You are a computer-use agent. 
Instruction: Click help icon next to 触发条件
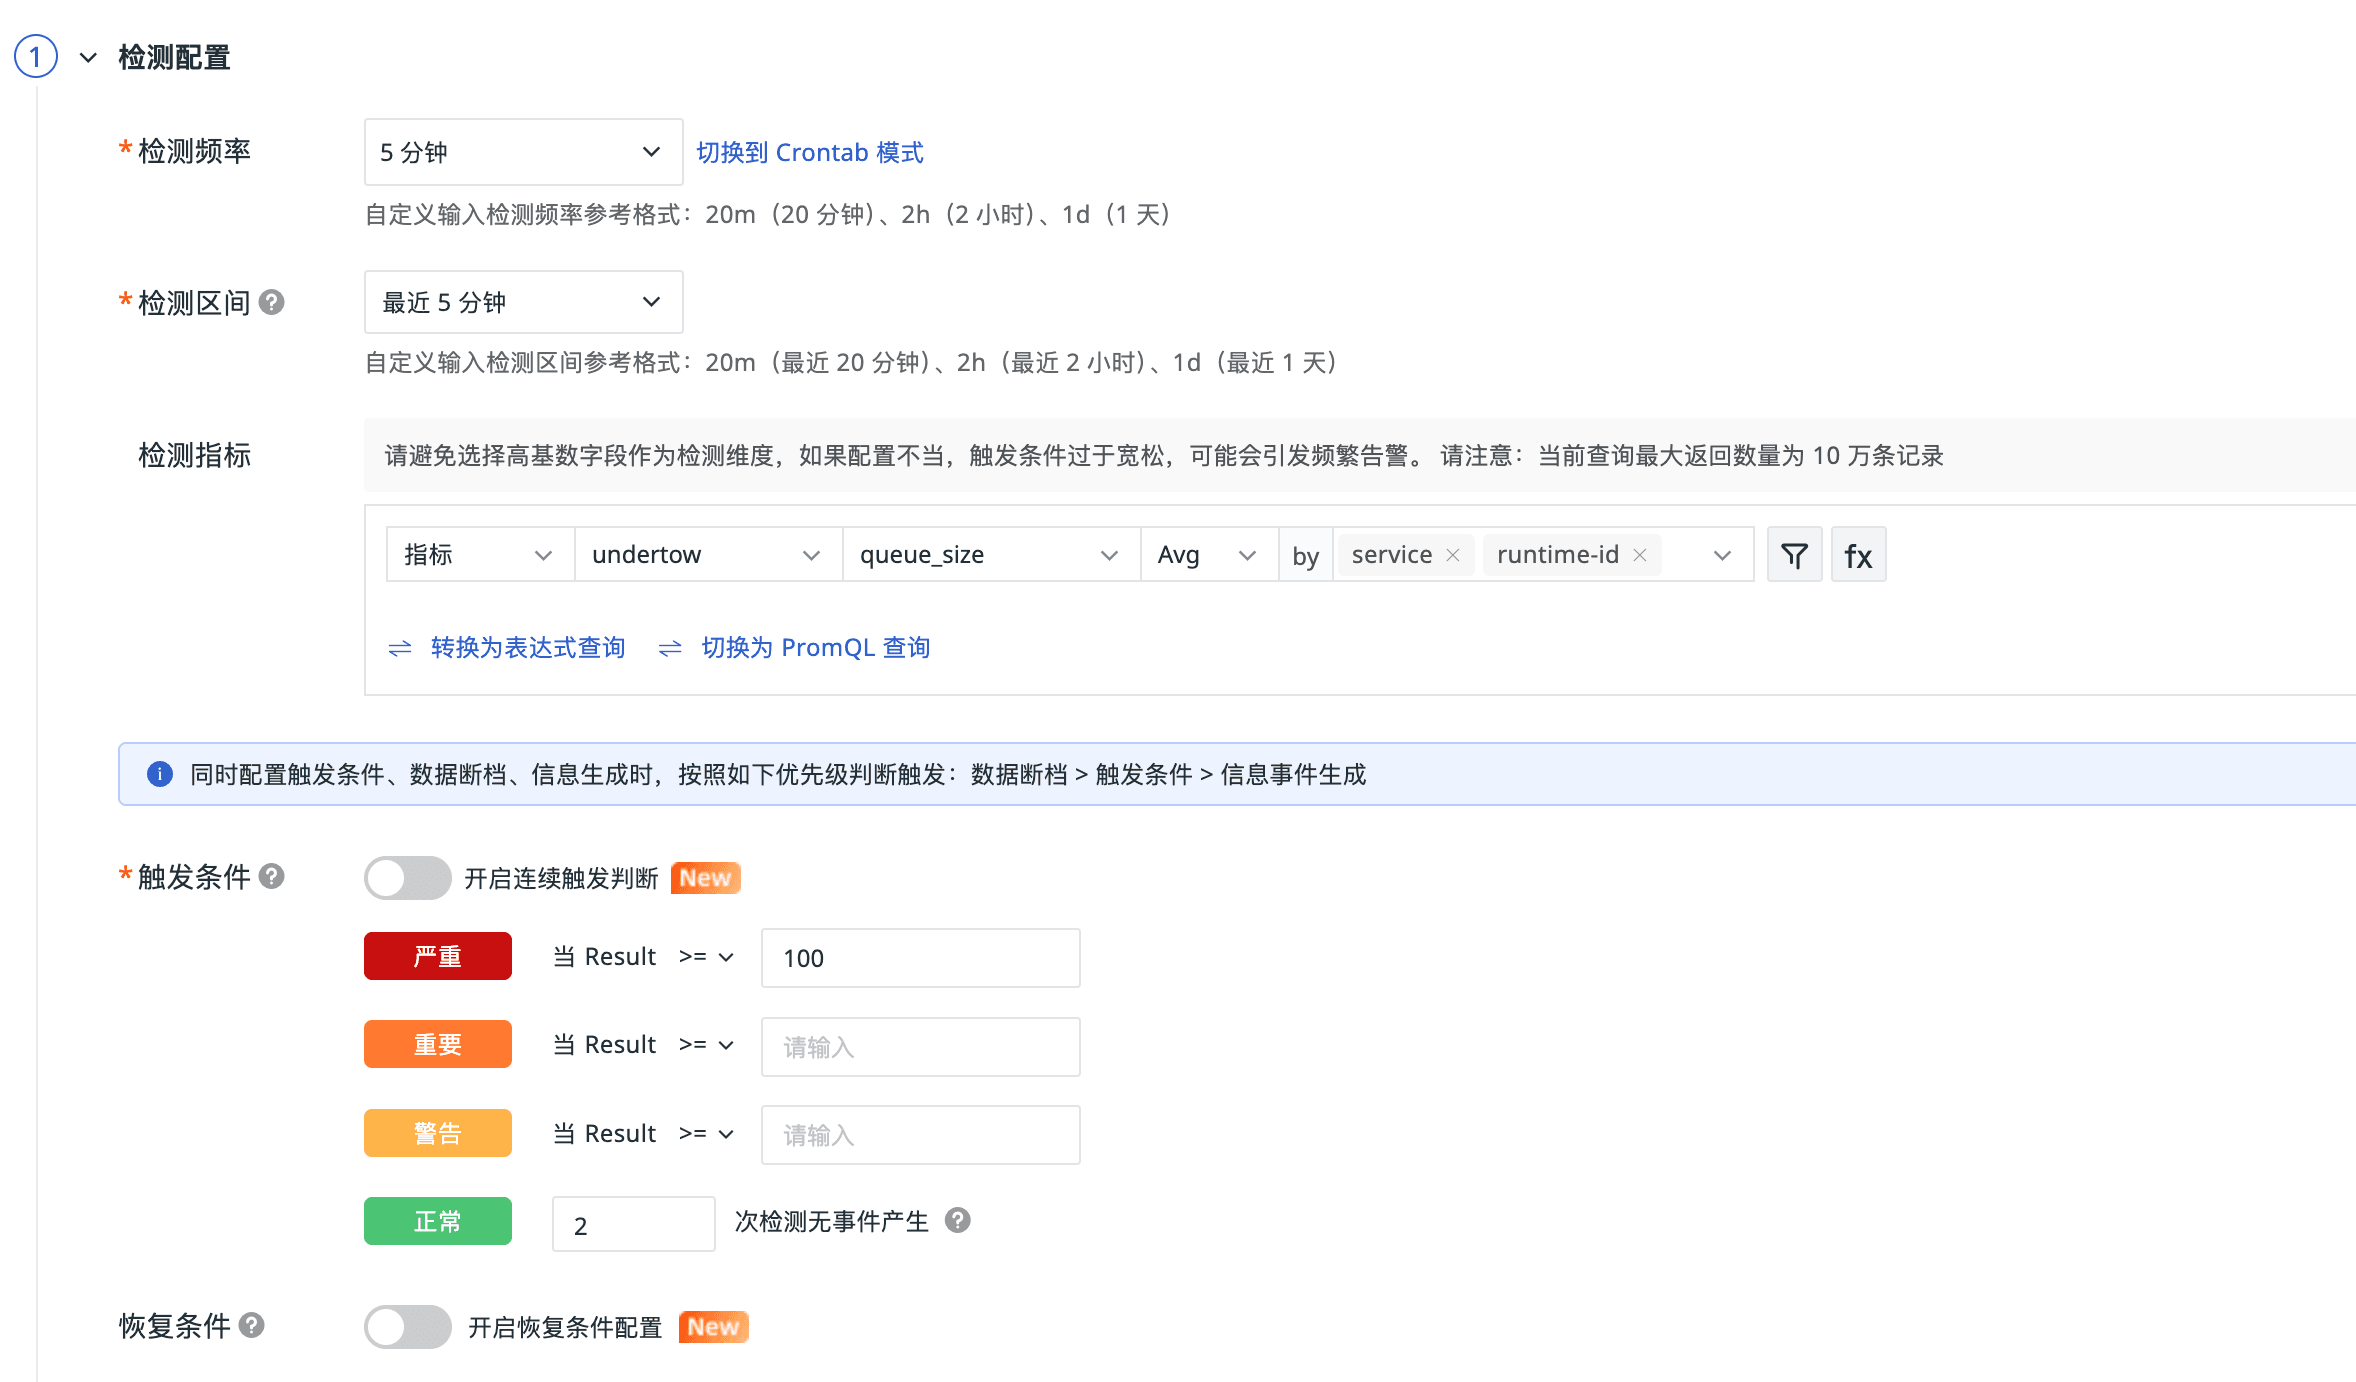tap(271, 876)
